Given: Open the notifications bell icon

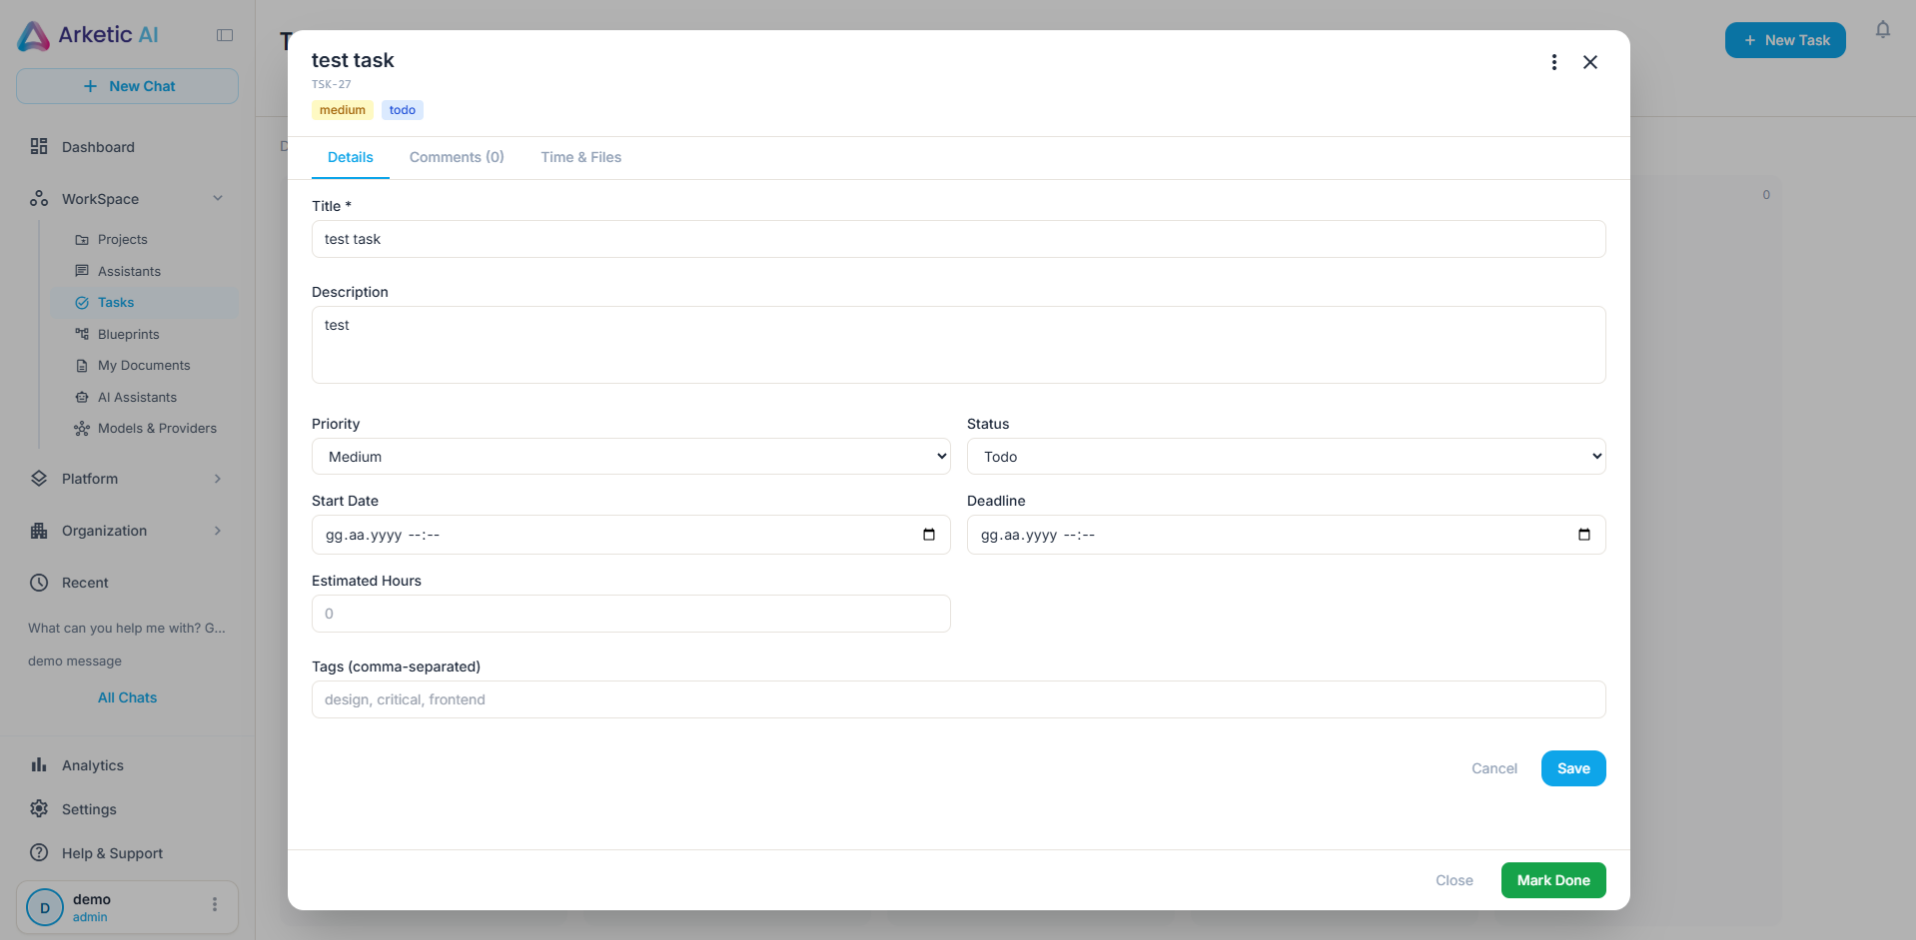Looking at the screenshot, I should coord(1883,30).
